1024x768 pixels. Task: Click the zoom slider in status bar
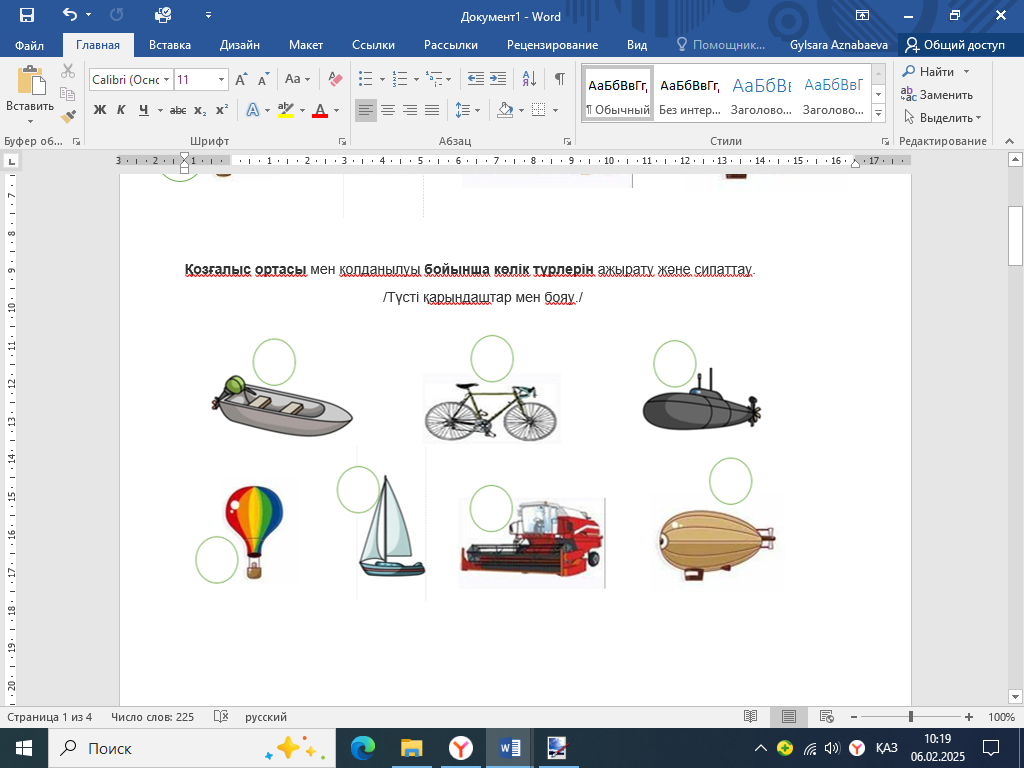pos(910,717)
